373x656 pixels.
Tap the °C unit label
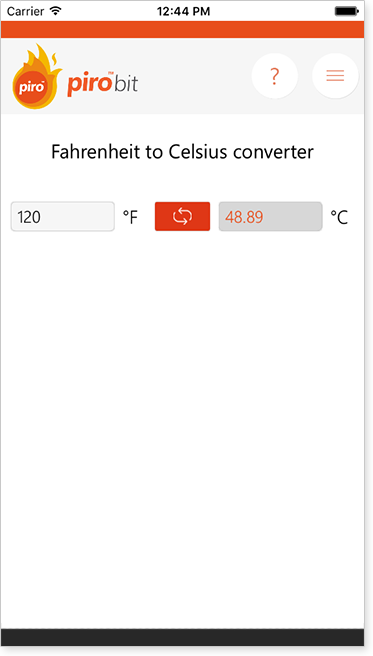339,217
